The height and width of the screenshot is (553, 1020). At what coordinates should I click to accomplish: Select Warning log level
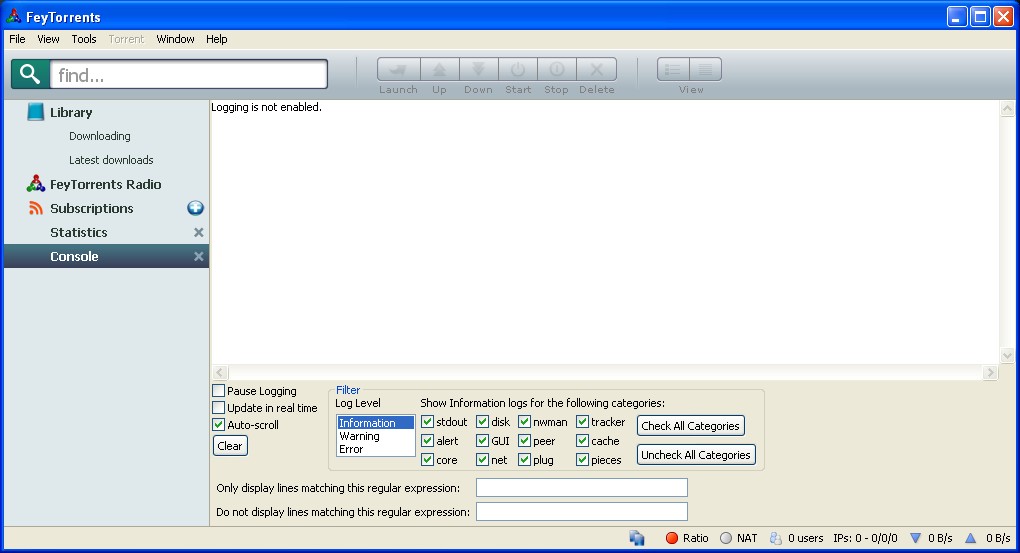375,436
